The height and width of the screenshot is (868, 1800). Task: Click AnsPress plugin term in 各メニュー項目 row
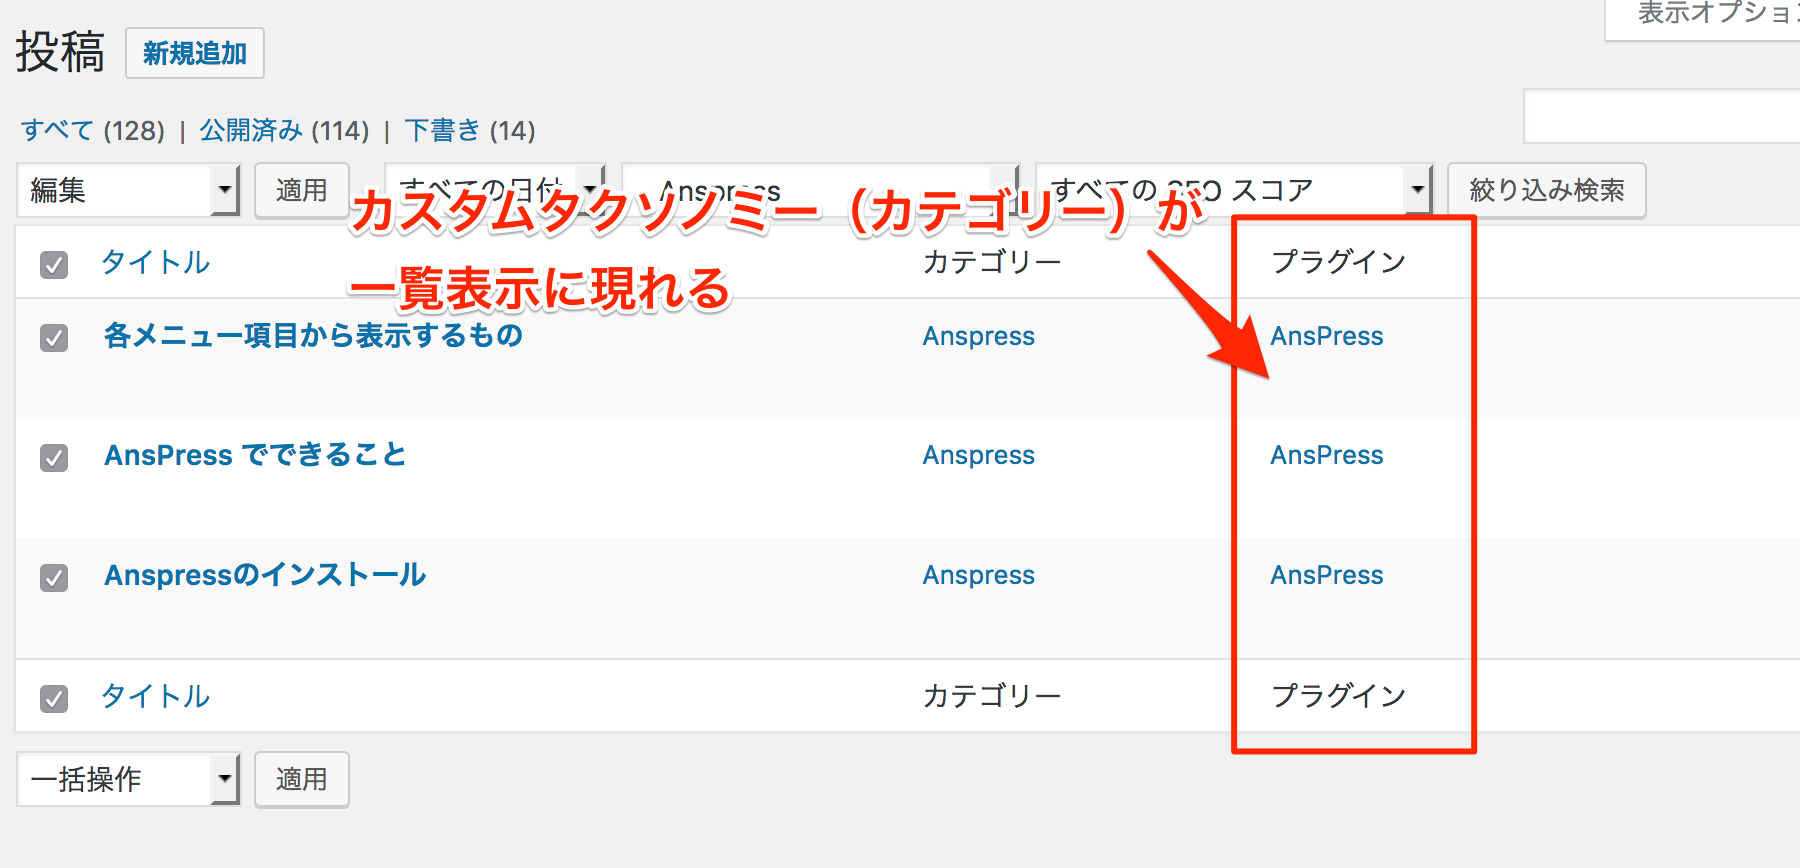pyautogui.click(x=1327, y=336)
